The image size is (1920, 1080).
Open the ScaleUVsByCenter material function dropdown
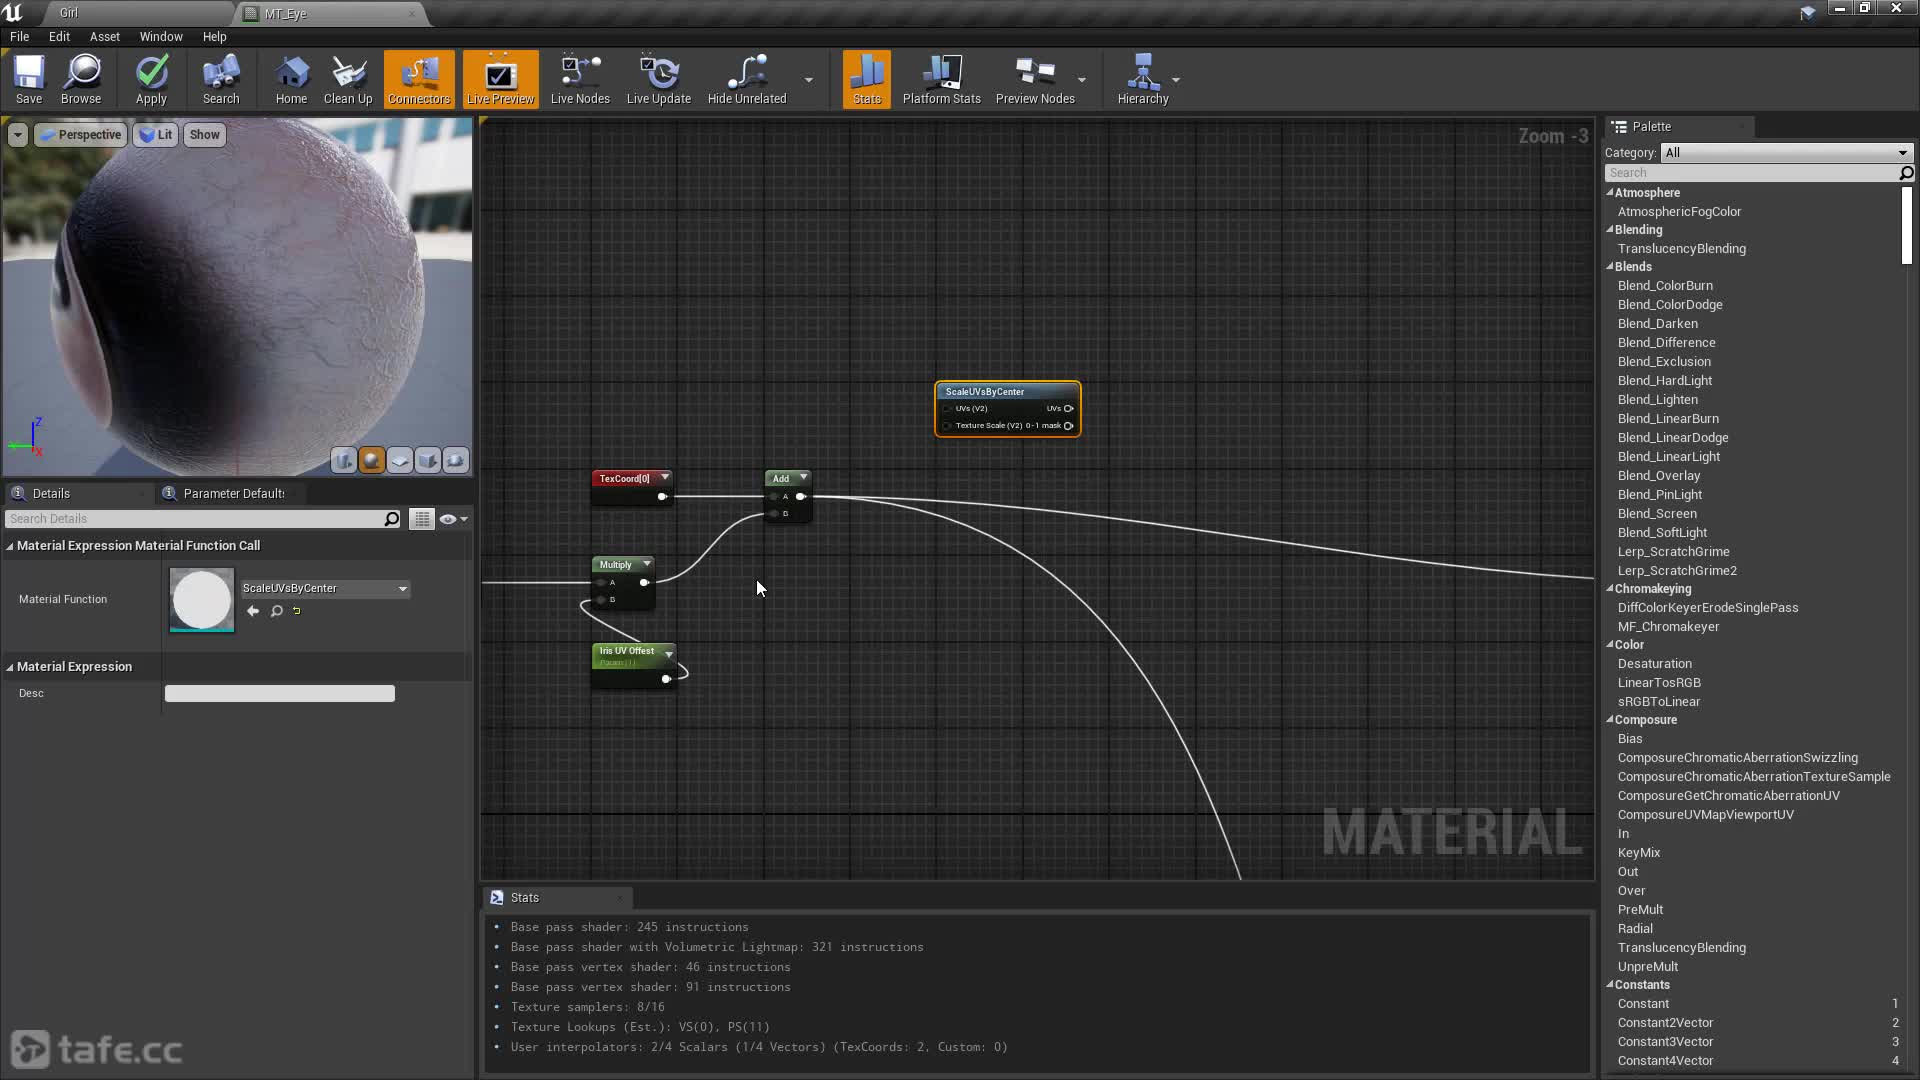[x=325, y=588]
